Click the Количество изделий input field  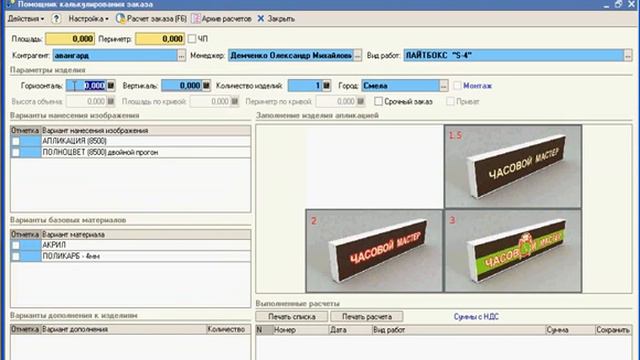(305, 86)
